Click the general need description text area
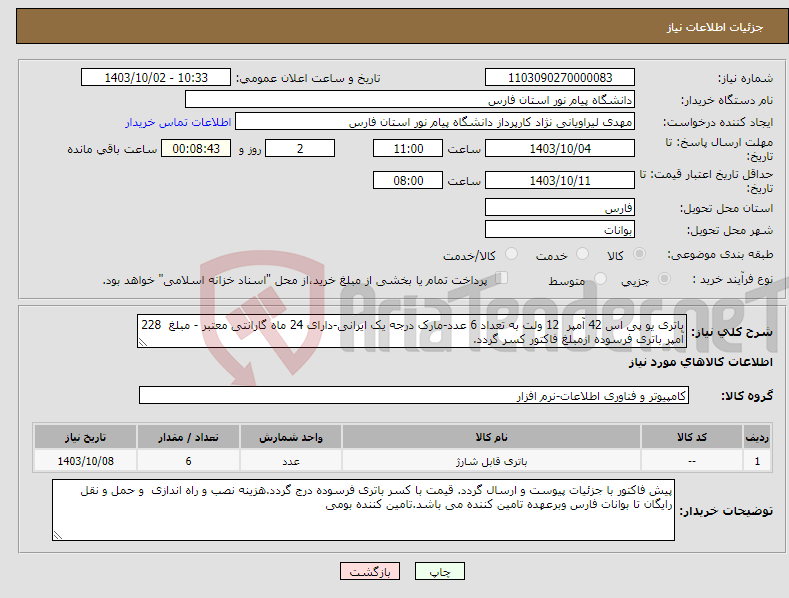 [412, 332]
